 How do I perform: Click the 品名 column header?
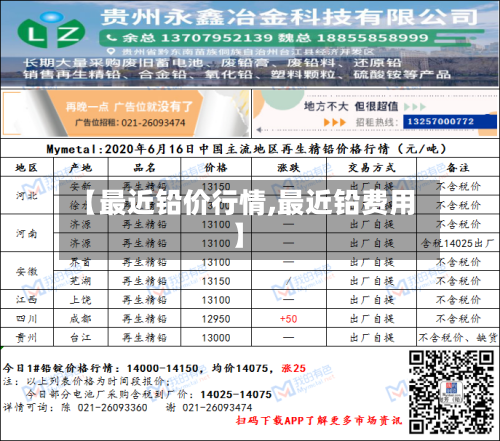[144, 168]
